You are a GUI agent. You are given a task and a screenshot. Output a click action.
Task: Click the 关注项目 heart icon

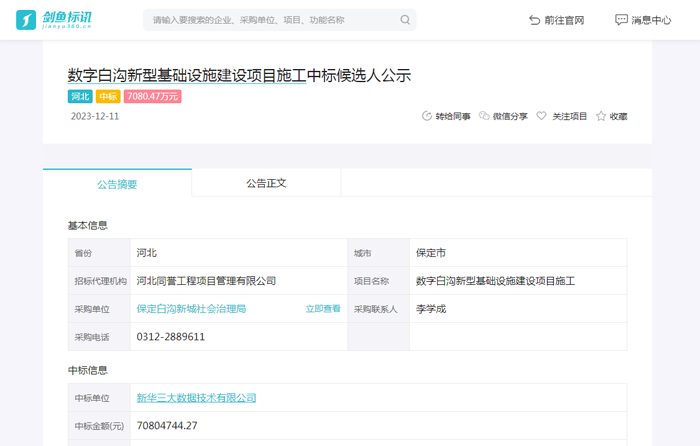(x=542, y=116)
